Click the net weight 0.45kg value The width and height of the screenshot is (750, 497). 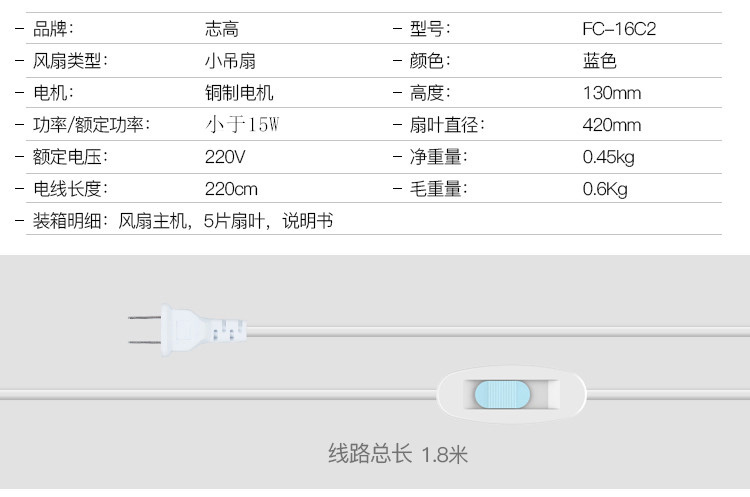608,157
